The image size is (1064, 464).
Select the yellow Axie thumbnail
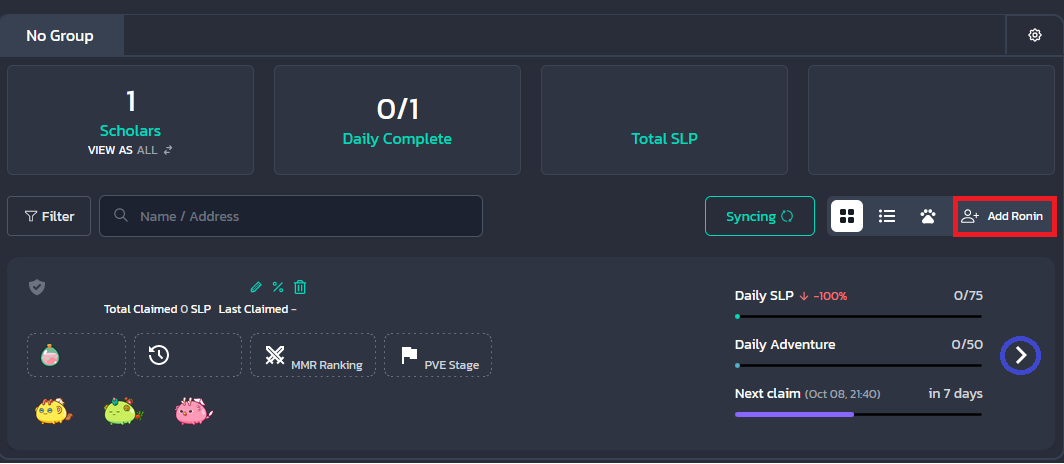[x=53, y=410]
